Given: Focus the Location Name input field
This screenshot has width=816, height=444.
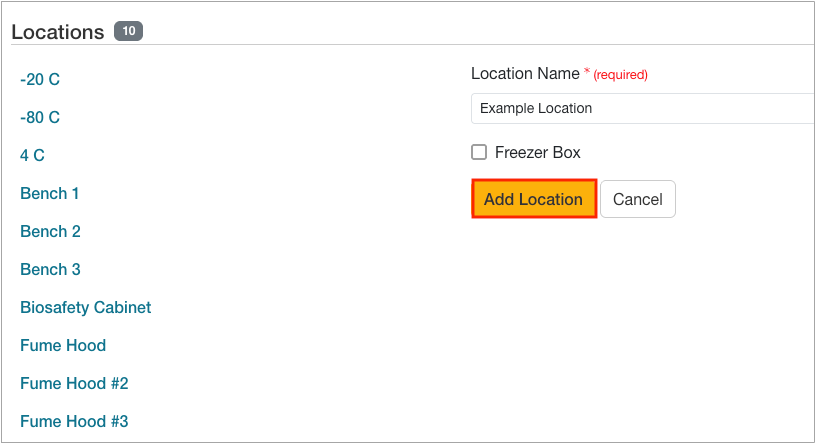Looking at the screenshot, I should pos(643,108).
